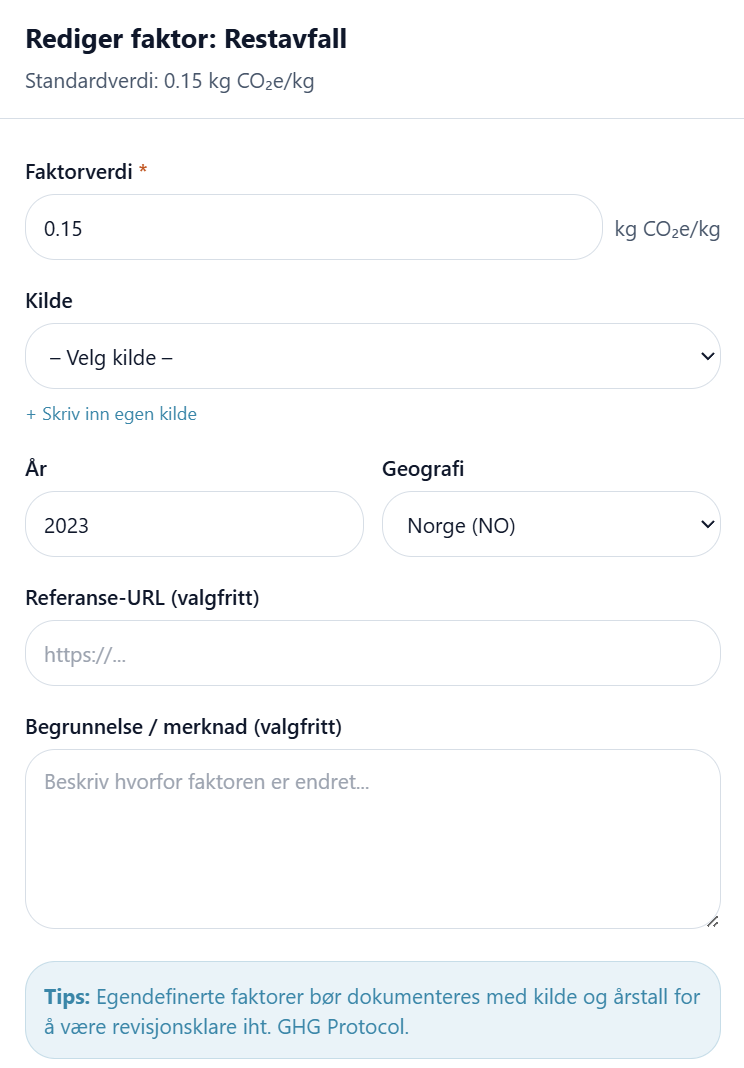
Task: Click the Referanse-URL (valgfritt) label
Action: [x=142, y=598]
